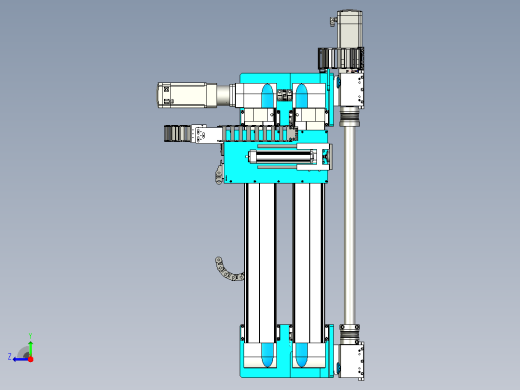Select the vertical servo motor at top right
Image resolution: width=520 pixels, height=390 pixels.
(350, 30)
